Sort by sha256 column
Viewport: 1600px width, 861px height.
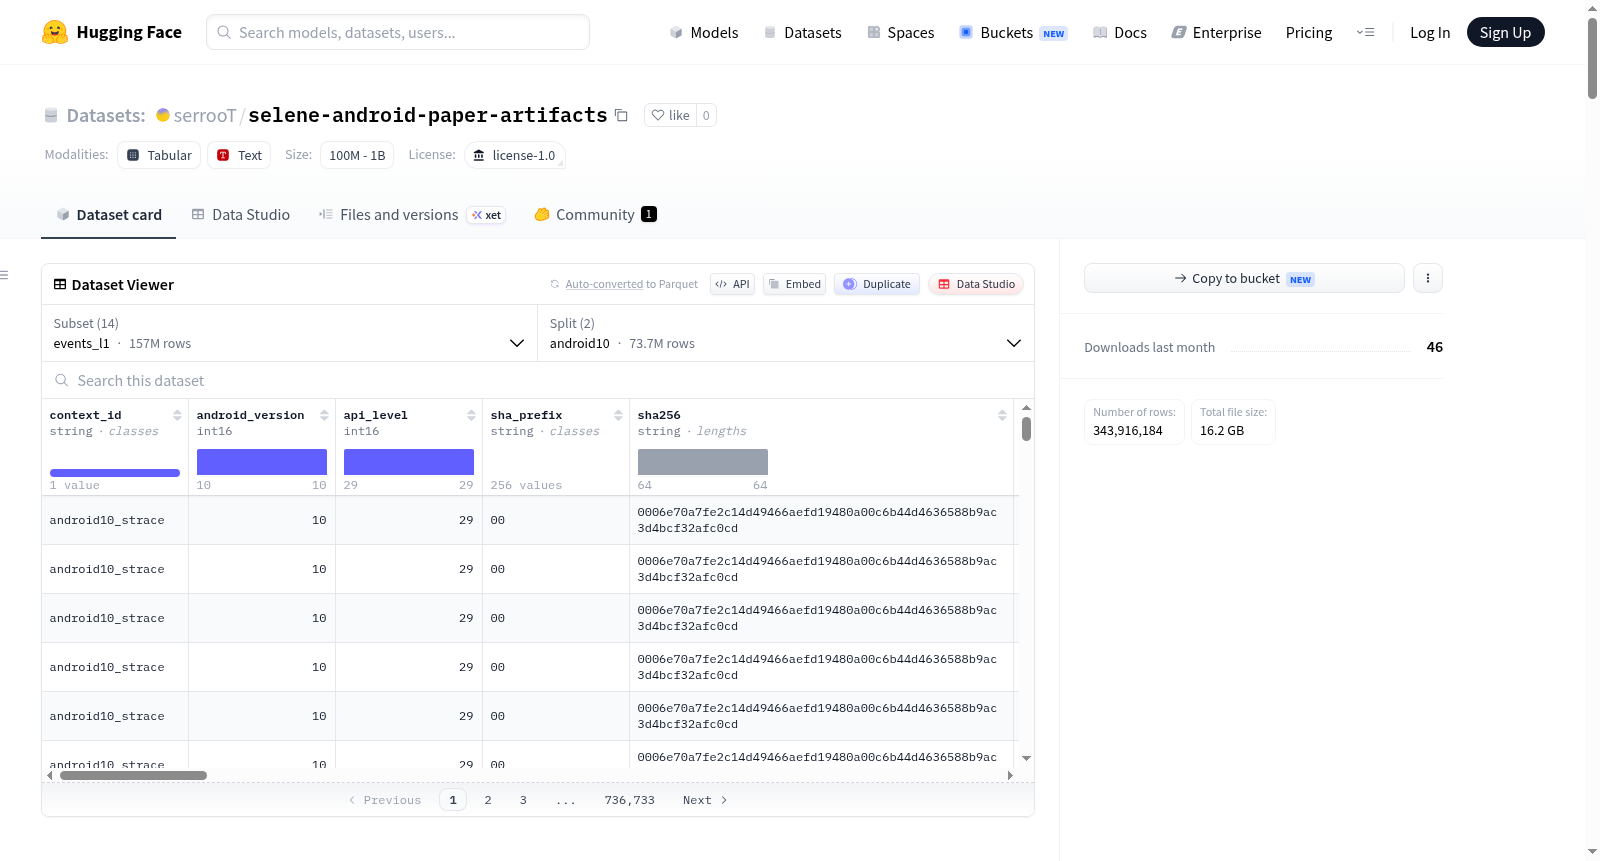(1002, 415)
